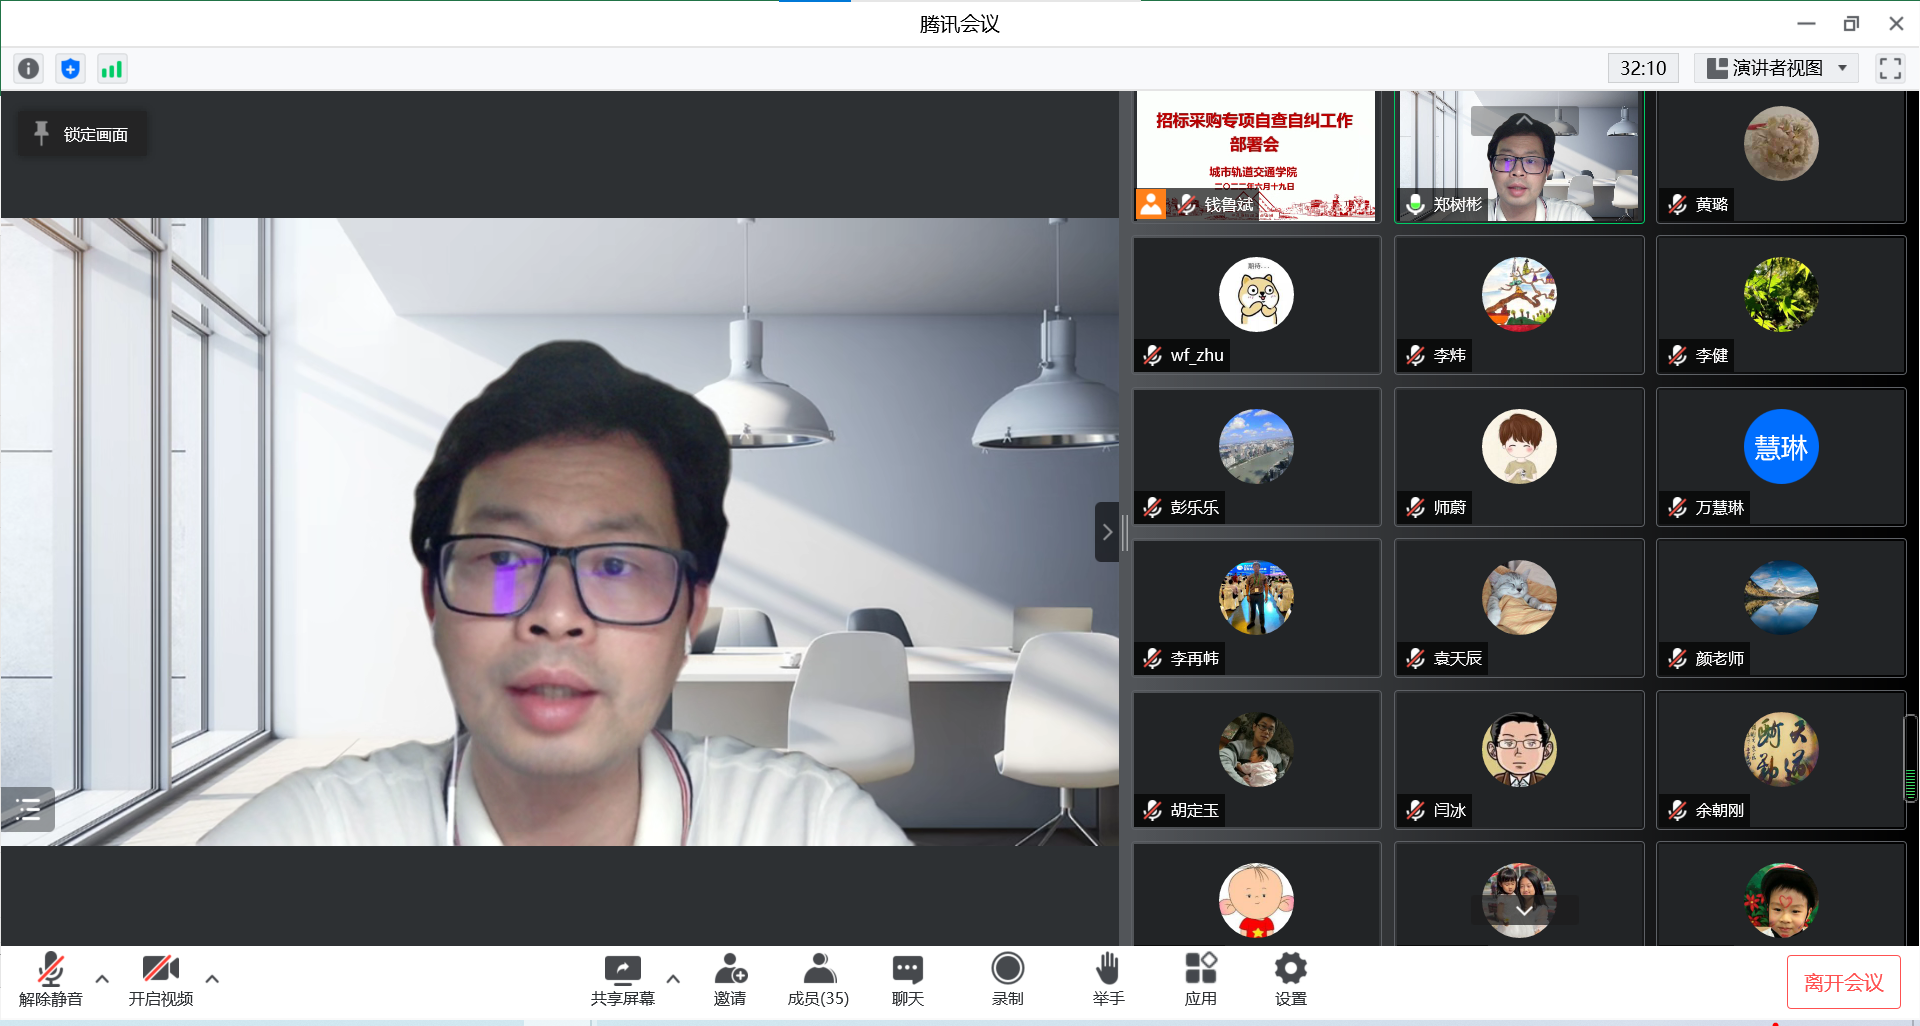Viewport: 1920px width, 1026px height.
Task: Open the 应用 apps icon
Action: click(x=1200, y=979)
